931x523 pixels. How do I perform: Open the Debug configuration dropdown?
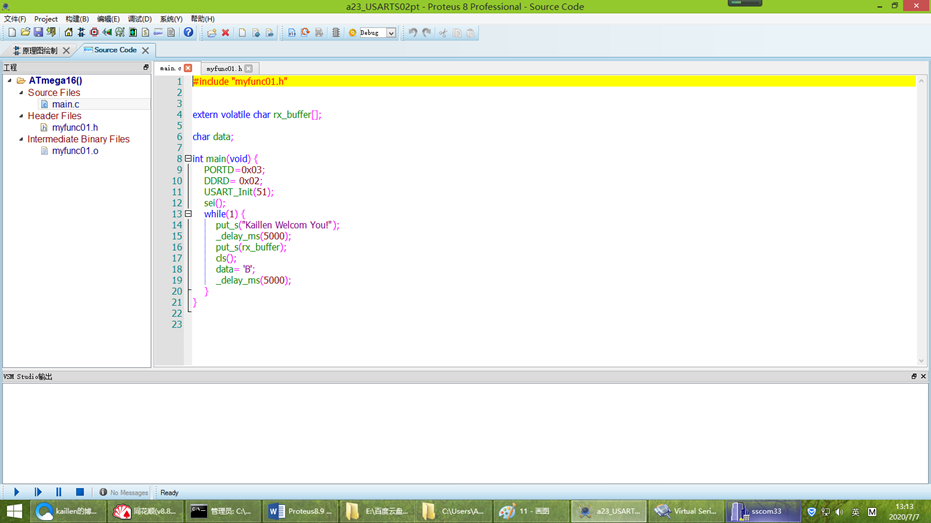pyautogui.click(x=391, y=33)
